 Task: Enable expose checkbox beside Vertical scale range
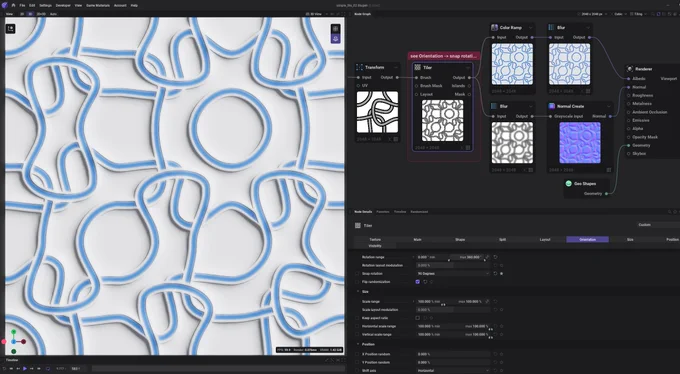click(x=357, y=335)
